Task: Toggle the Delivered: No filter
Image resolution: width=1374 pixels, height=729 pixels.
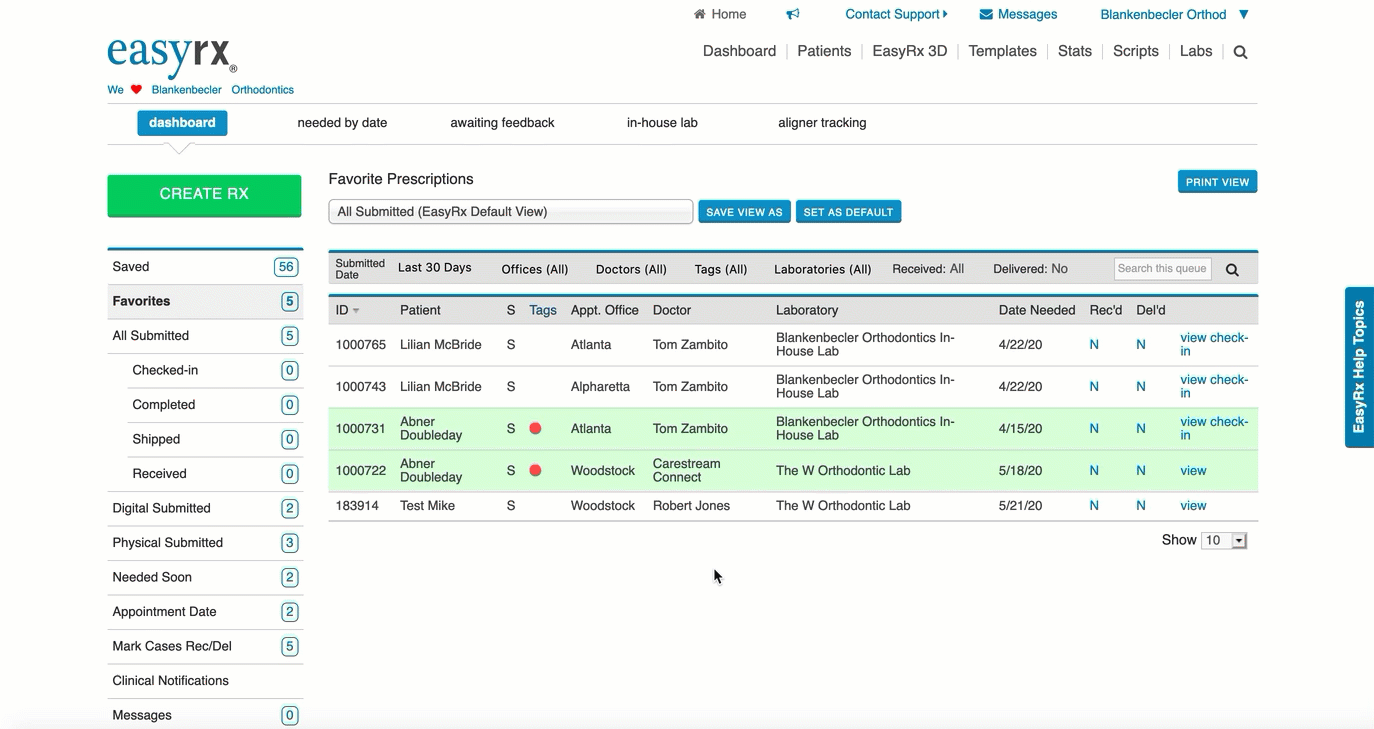Action: tap(1030, 269)
